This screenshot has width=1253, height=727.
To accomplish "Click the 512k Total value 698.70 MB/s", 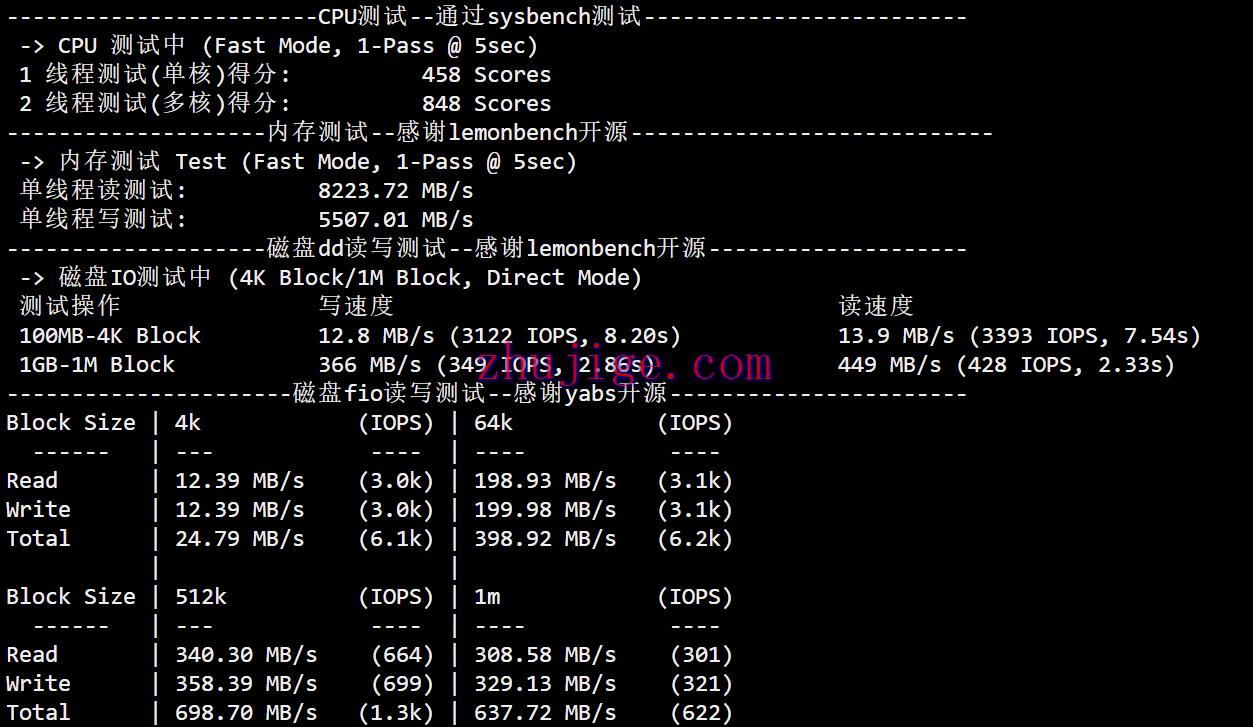I will point(245,713).
